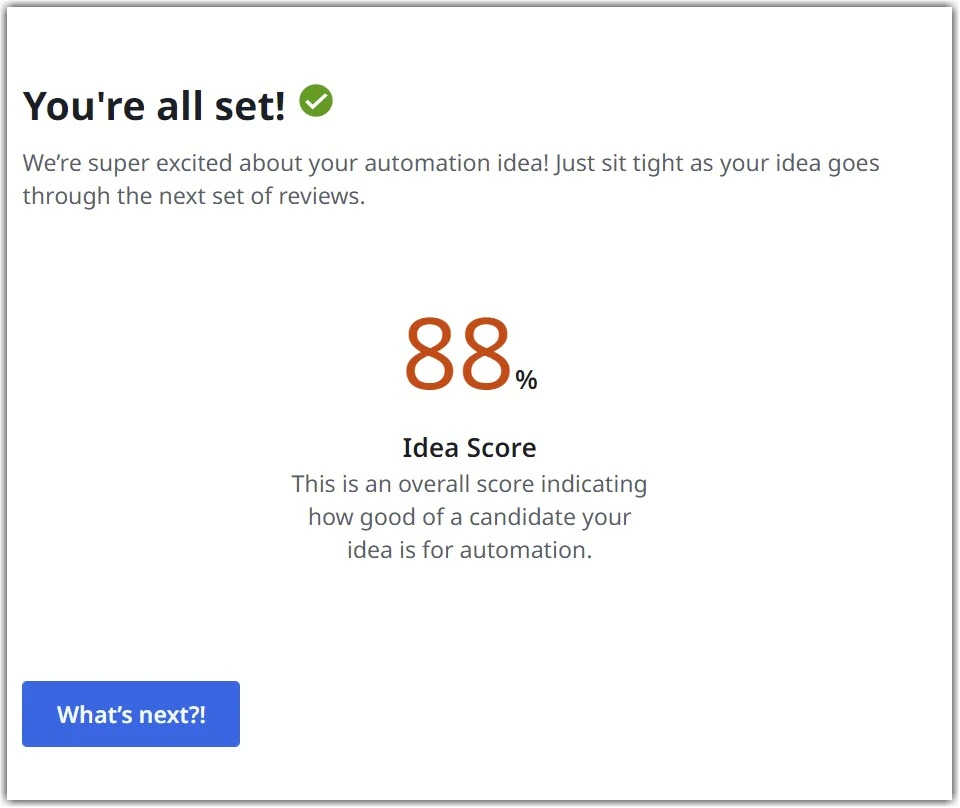The image size is (960, 808).
Task: Click the first orange digit 8 of the score
Action: (x=430, y=354)
